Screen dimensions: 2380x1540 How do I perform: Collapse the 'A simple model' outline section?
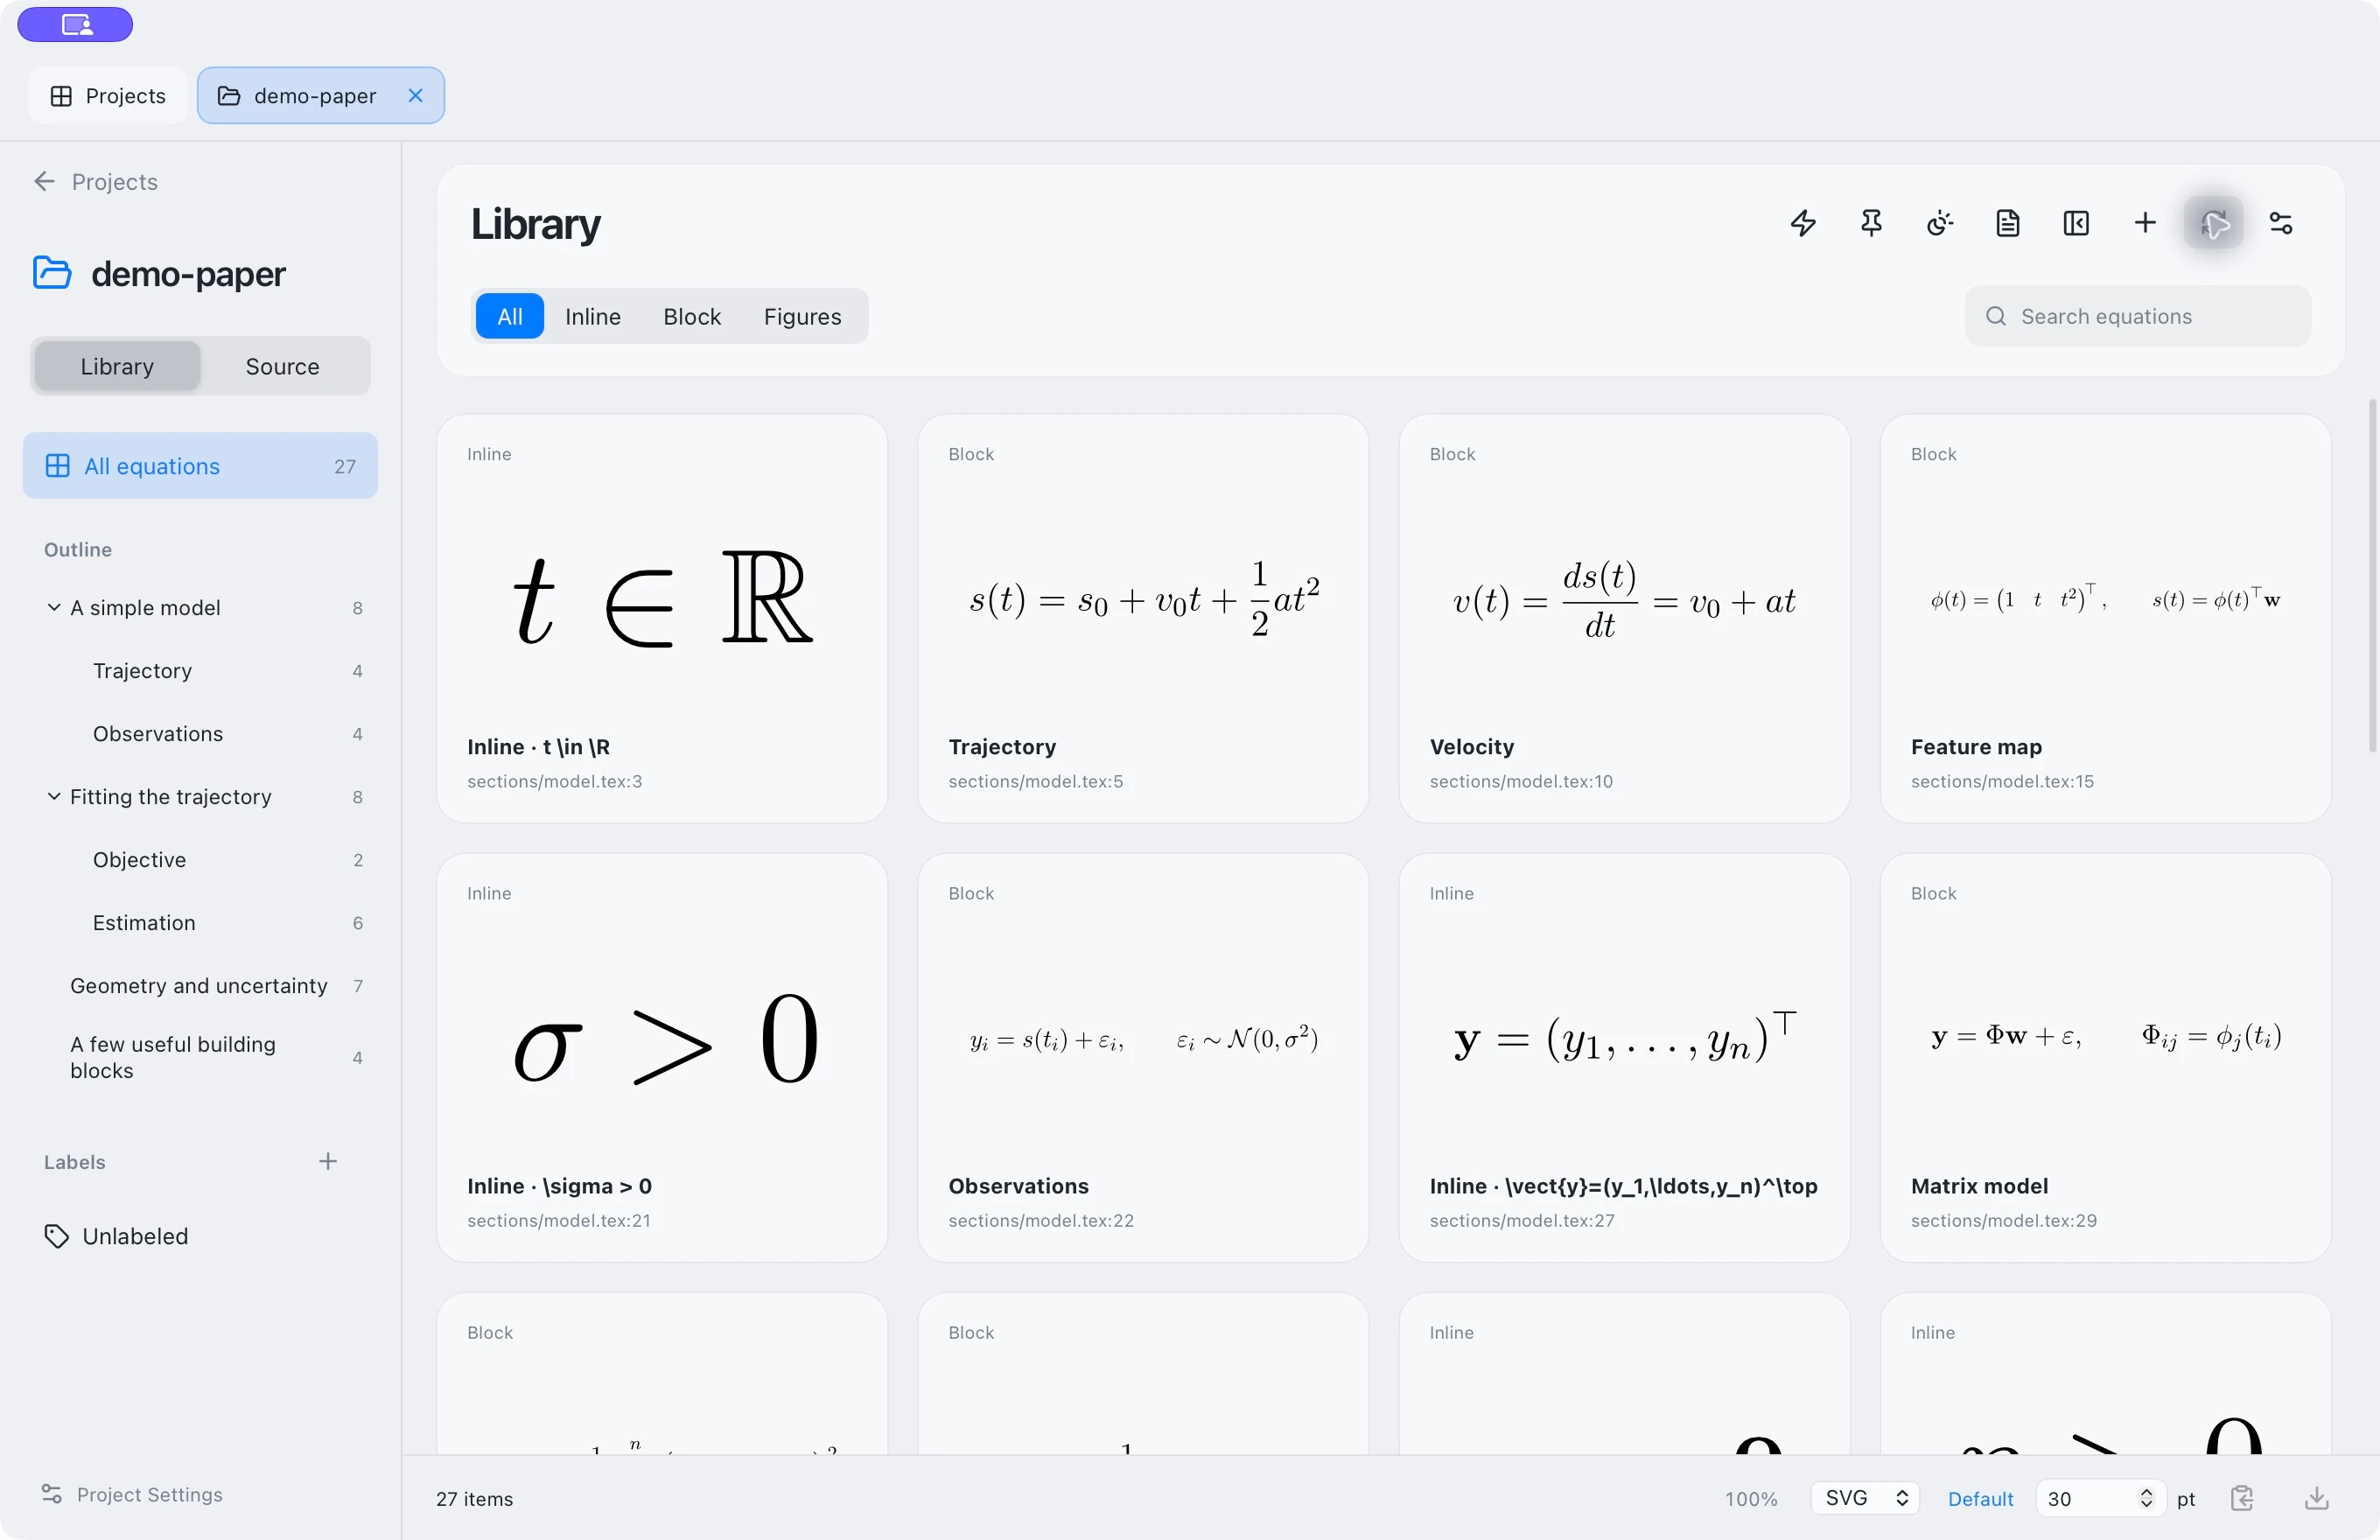click(x=54, y=607)
